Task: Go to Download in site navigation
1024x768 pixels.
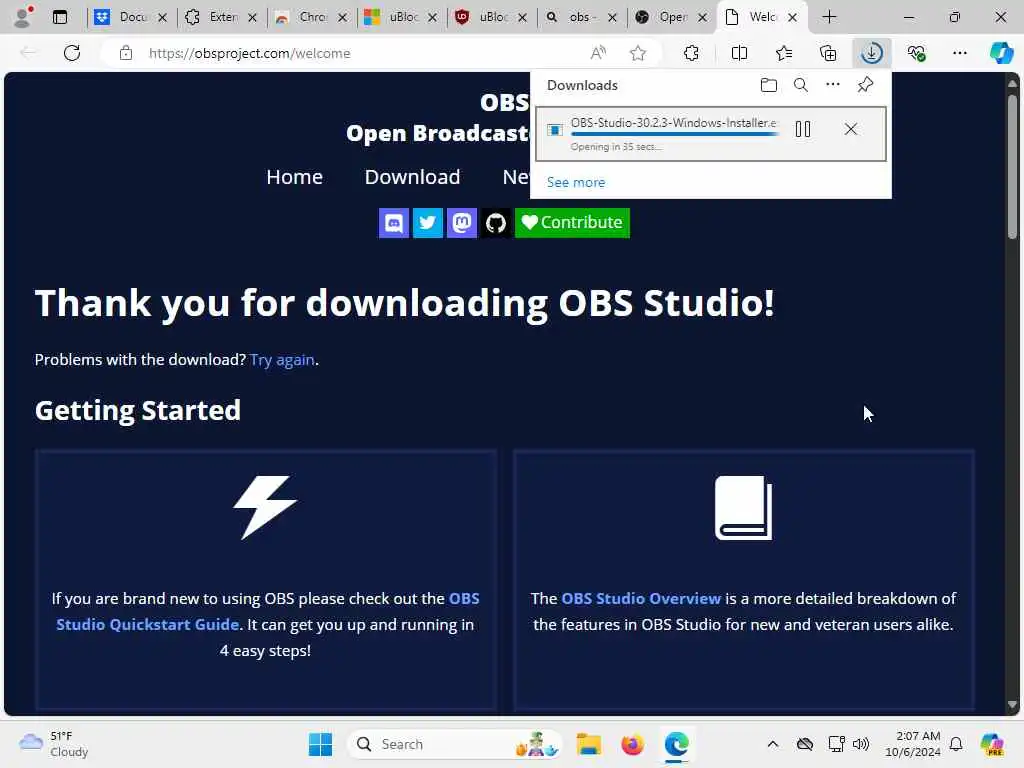Action: tap(412, 177)
